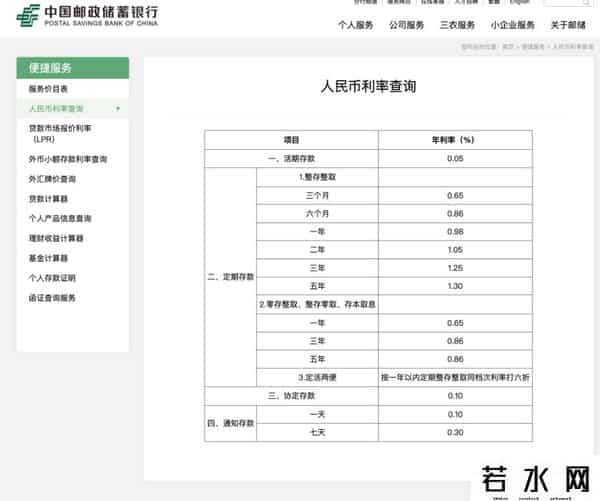Open 服务价目表 in the sidebar
The height and width of the screenshot is (501, 600).
click(49, 90)
